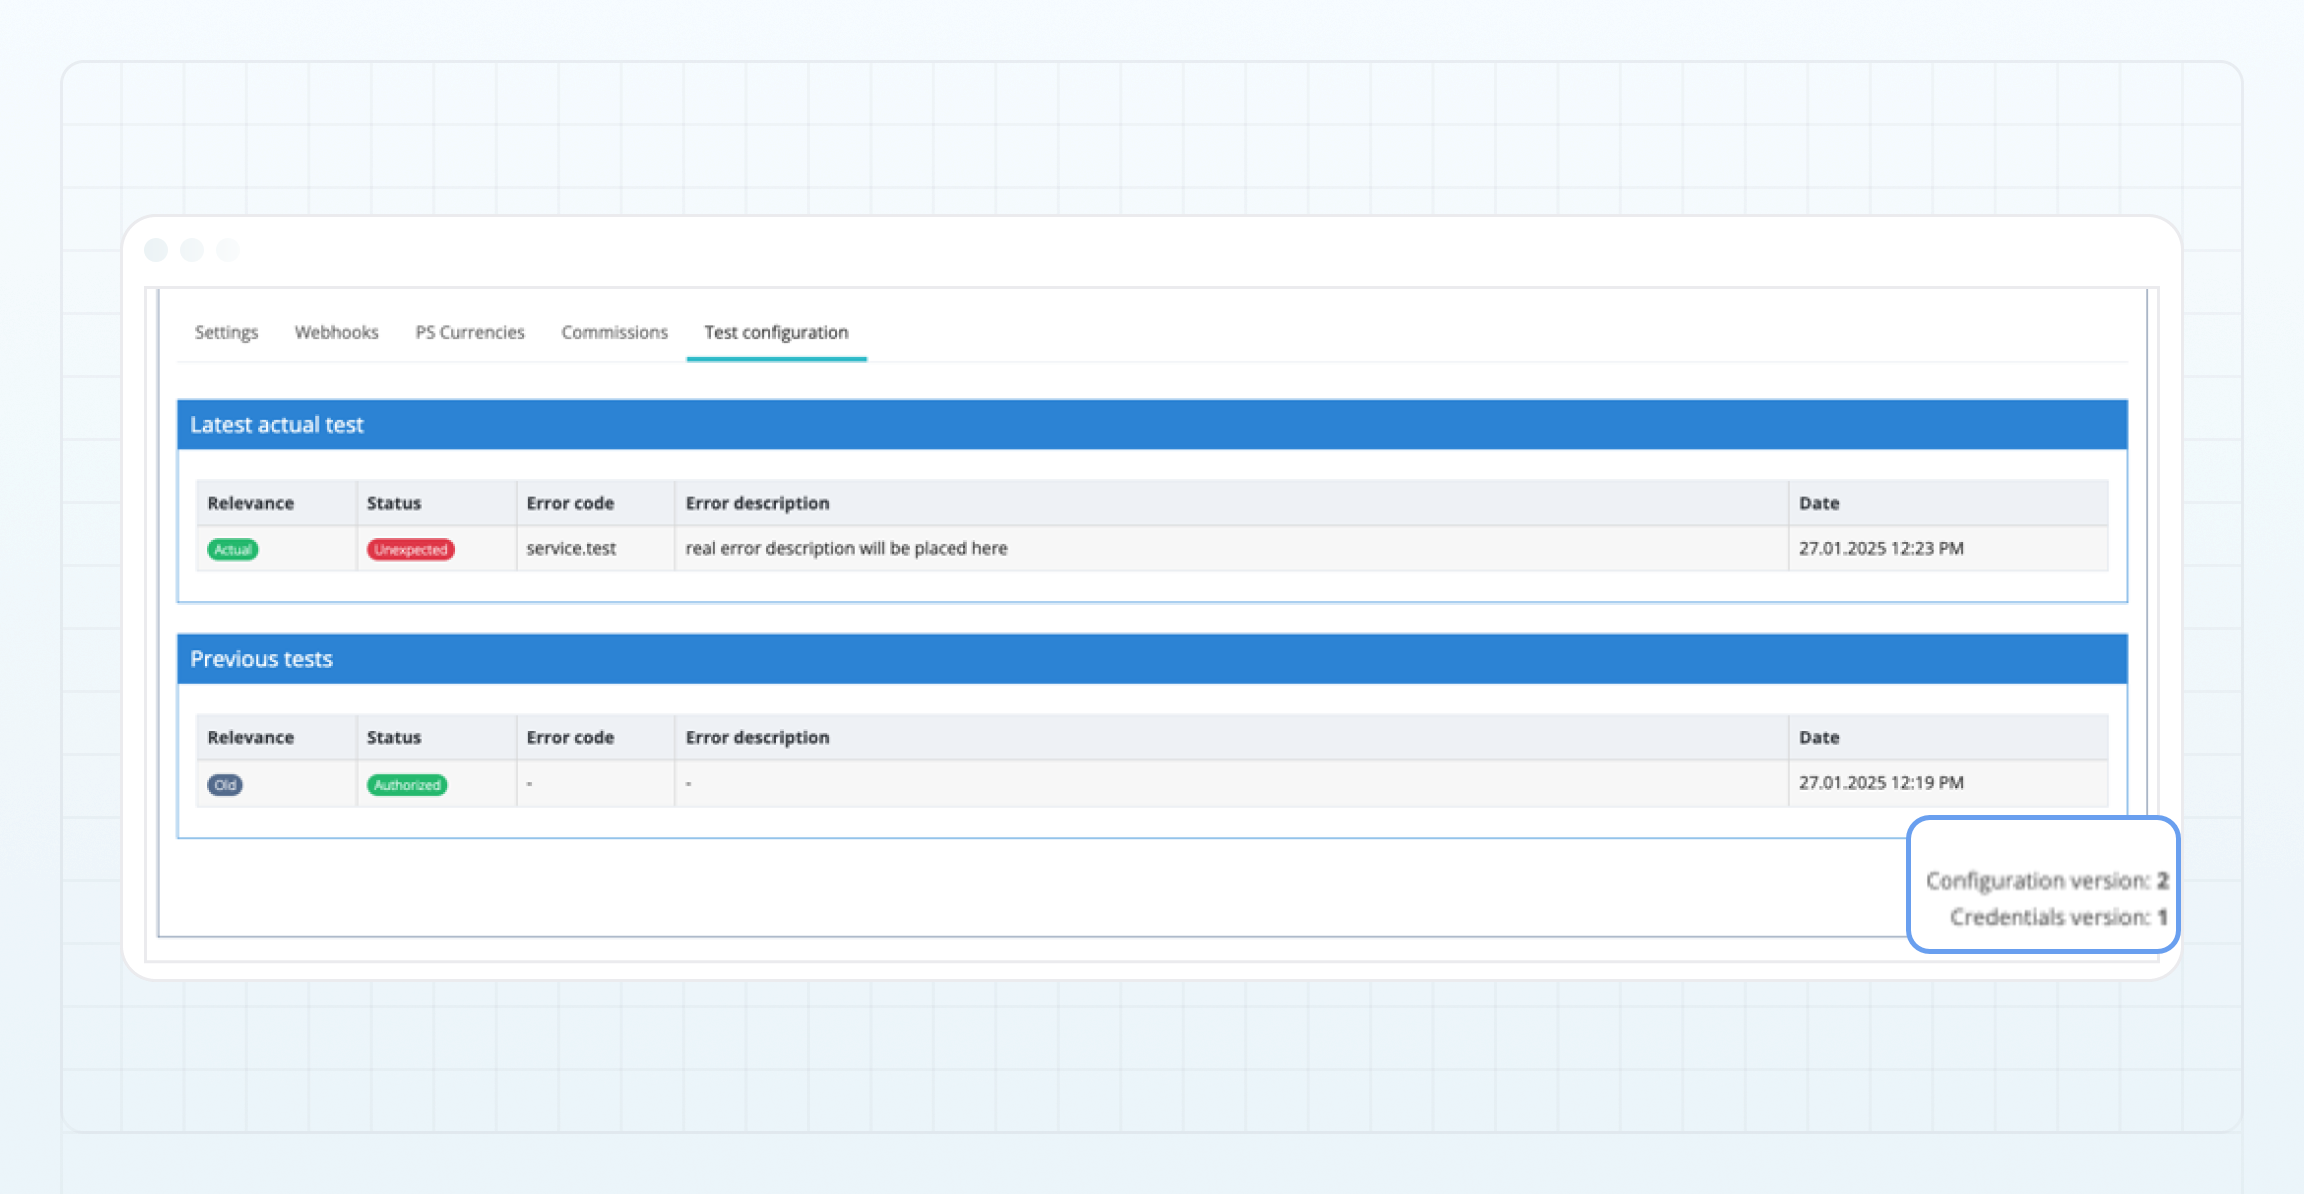The image size is (2304, 1194).
Task: Select the date 27.01.2025 12:23 PM
Action: pyautogui.click(x=1881, y=548)
